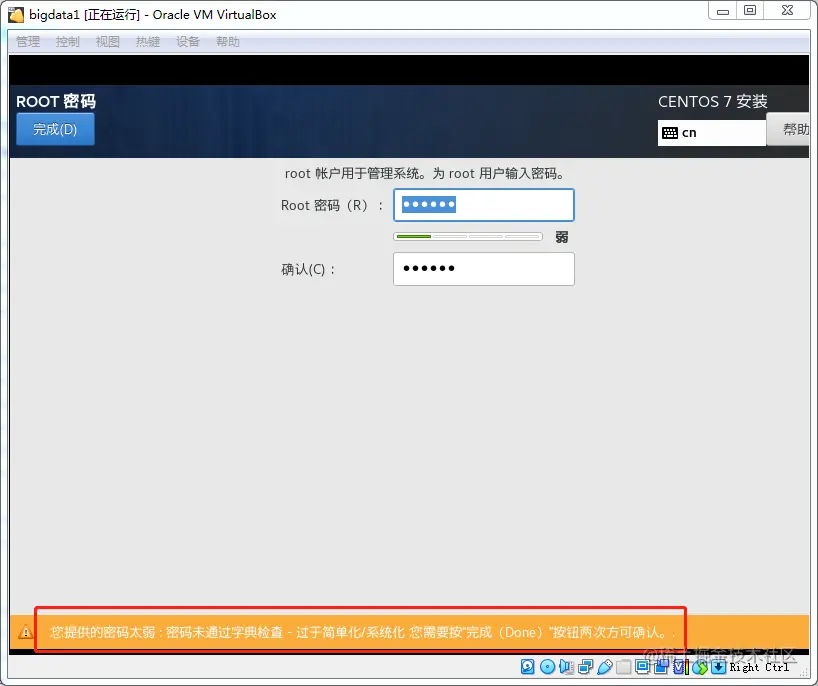This screenshot has height=686, width=818.
Task: Open the 设备 menu
Action: pyautogui.click(x=188, y=42)
